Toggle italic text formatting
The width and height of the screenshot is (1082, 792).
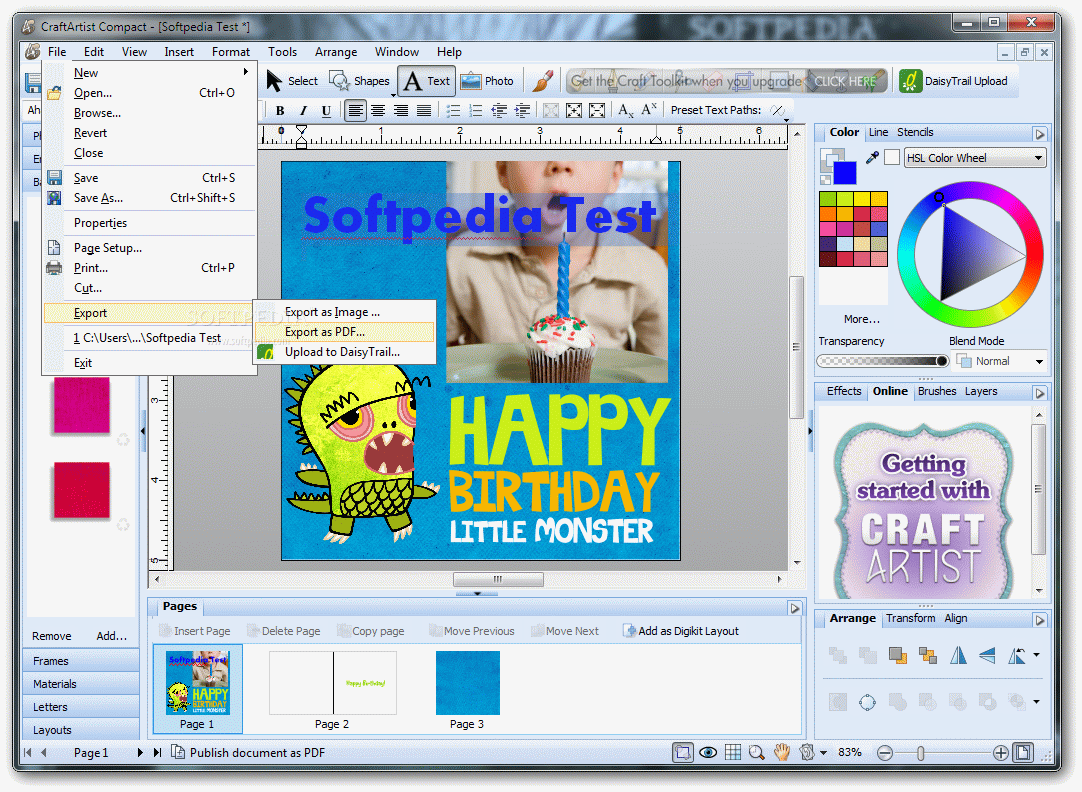(x=303, y=110)
